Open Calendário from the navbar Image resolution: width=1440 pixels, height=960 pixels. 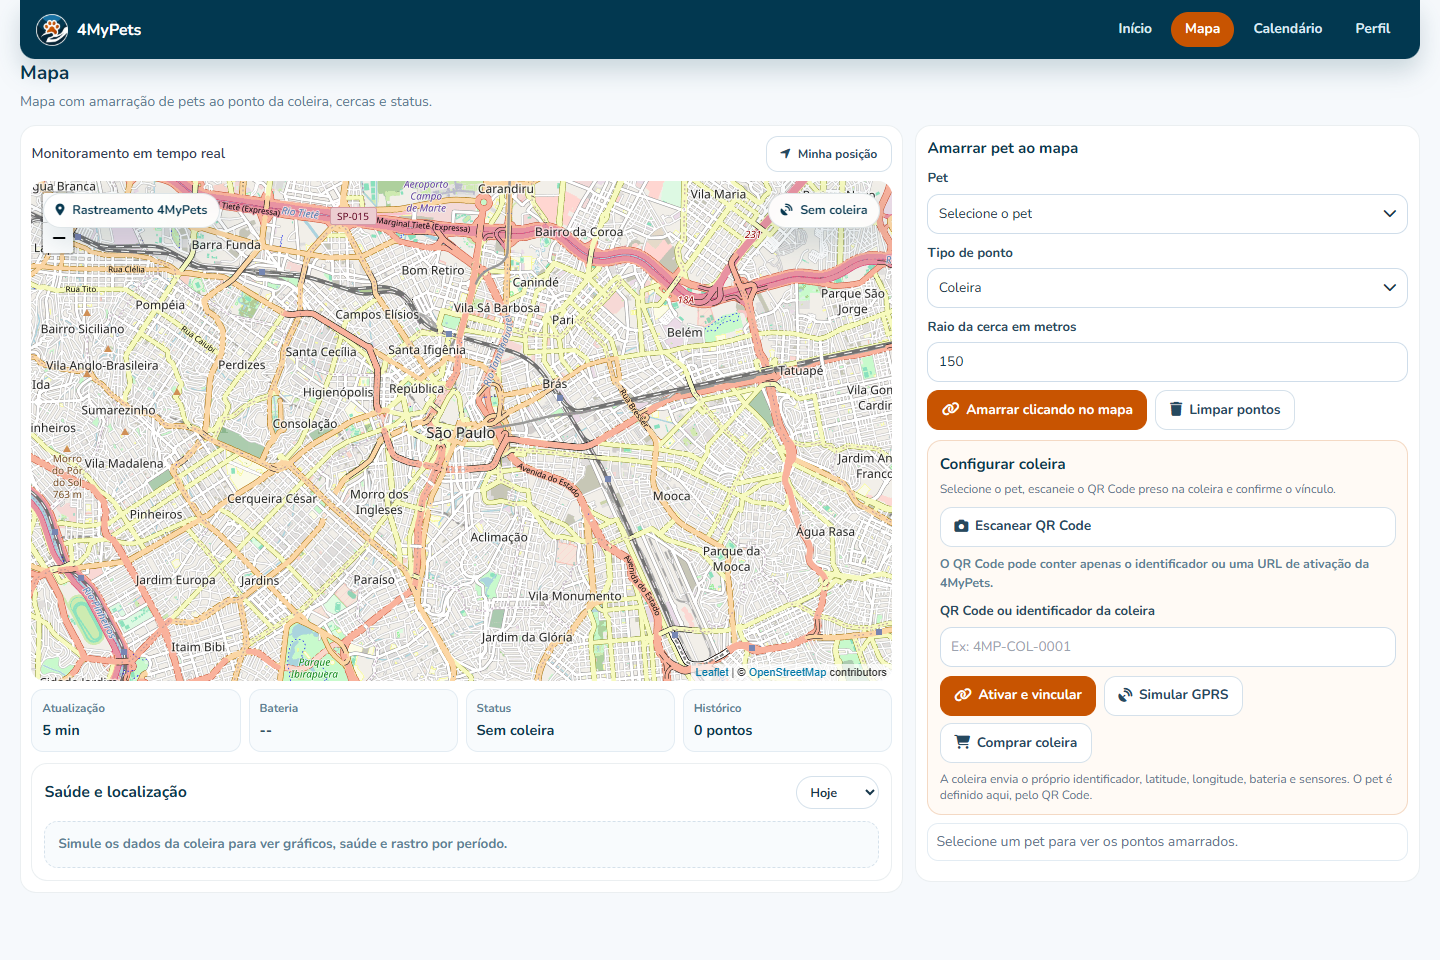[1288, 29]
